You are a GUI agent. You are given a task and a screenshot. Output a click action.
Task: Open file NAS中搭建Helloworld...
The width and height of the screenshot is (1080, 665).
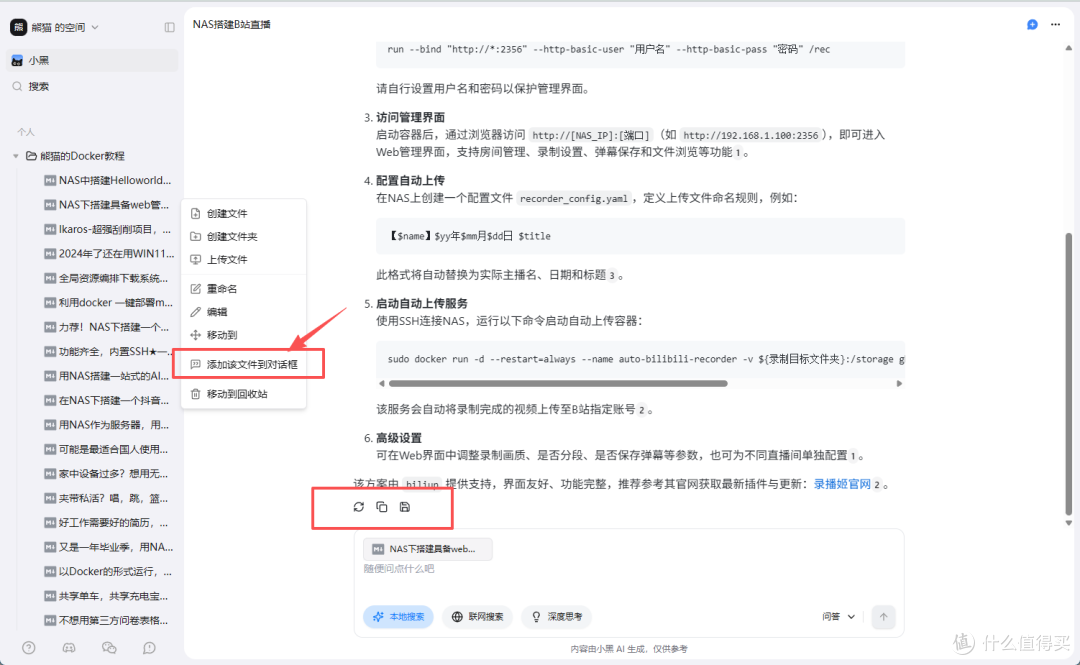point(108,181)
